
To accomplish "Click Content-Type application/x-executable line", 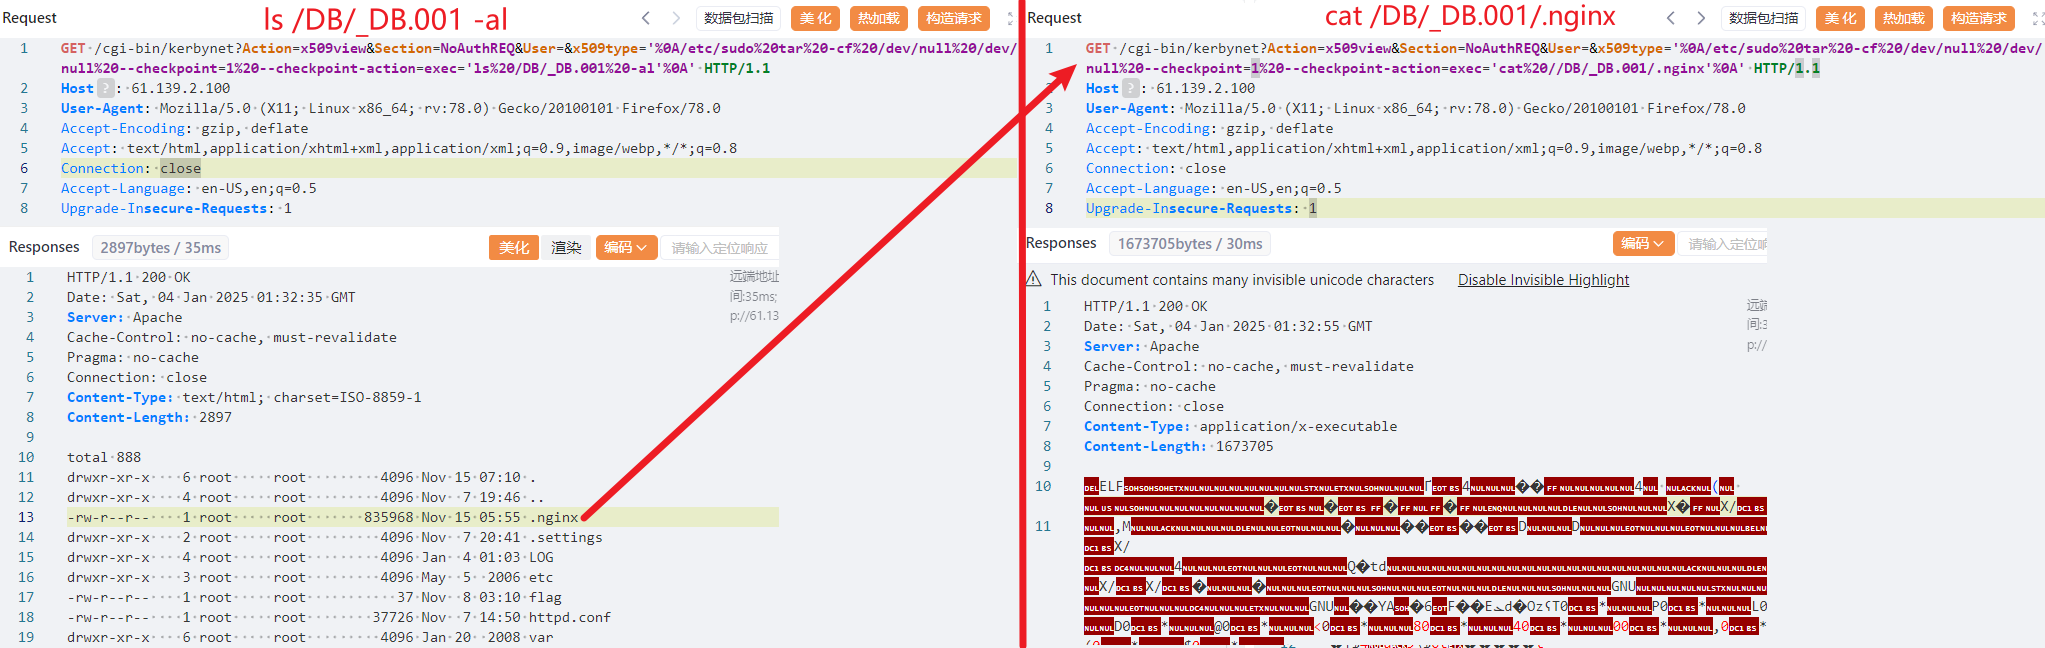I will (x=1240, y=426).
